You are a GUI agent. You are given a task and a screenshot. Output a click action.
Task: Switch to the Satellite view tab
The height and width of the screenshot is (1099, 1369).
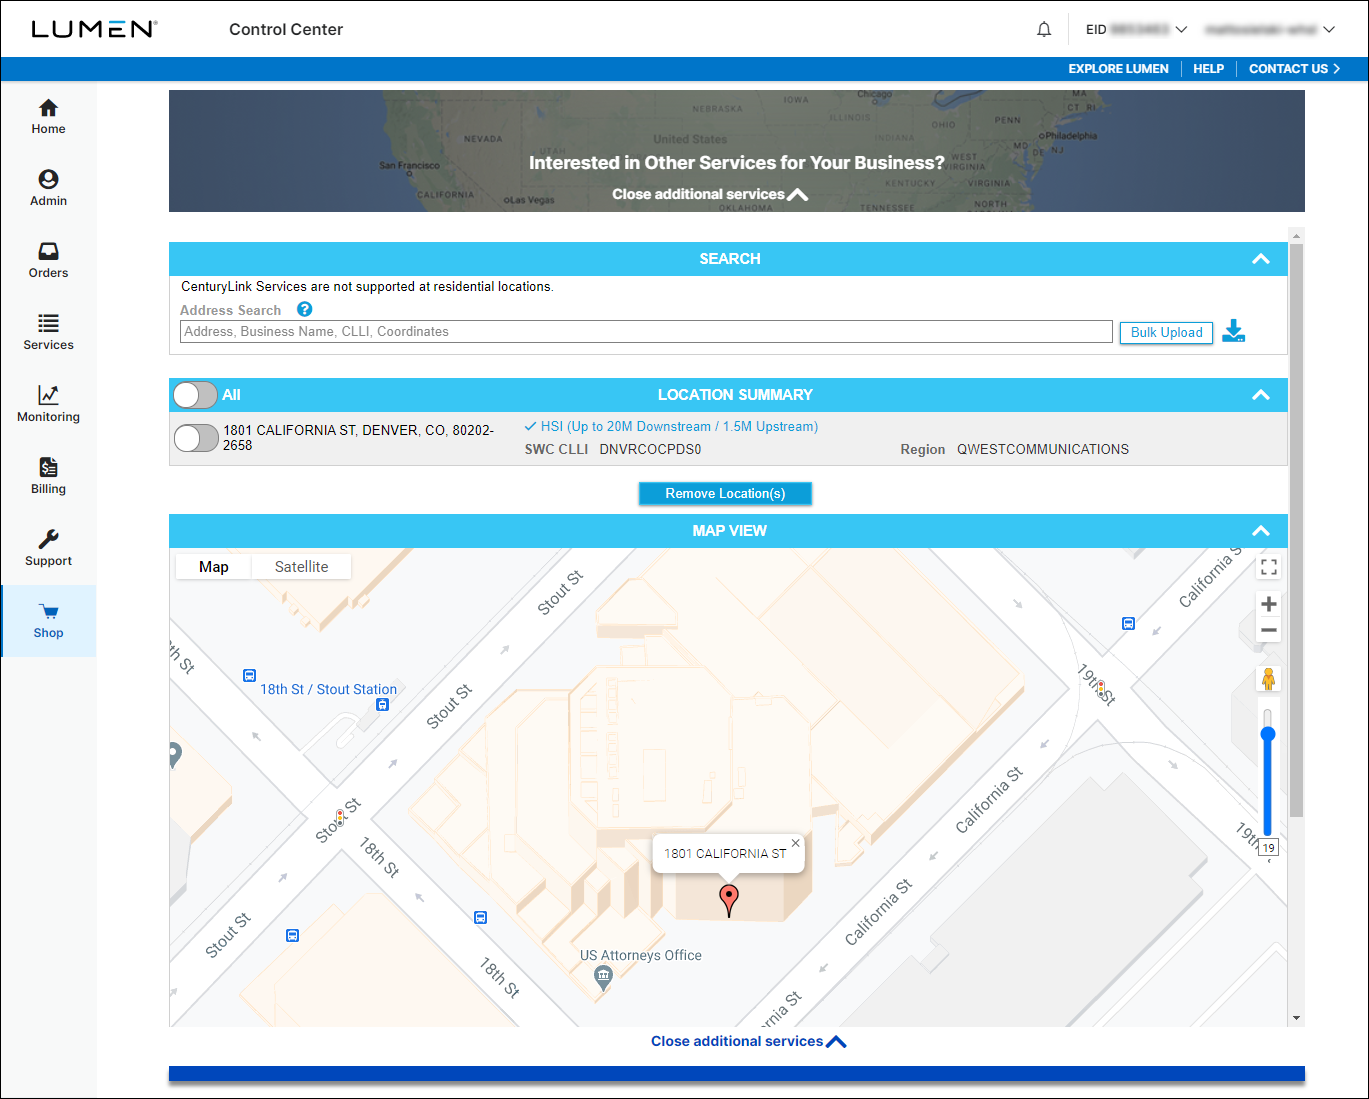(x=301, y=567)
